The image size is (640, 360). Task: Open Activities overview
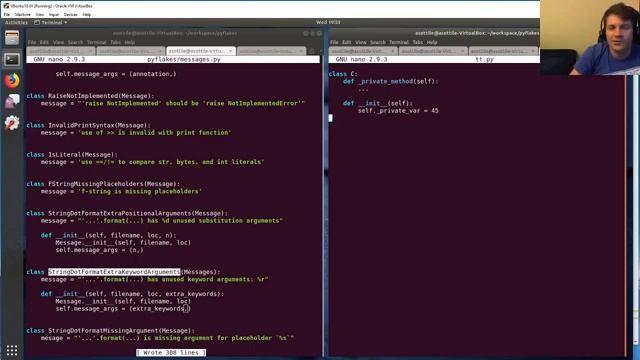coord(16,22)
